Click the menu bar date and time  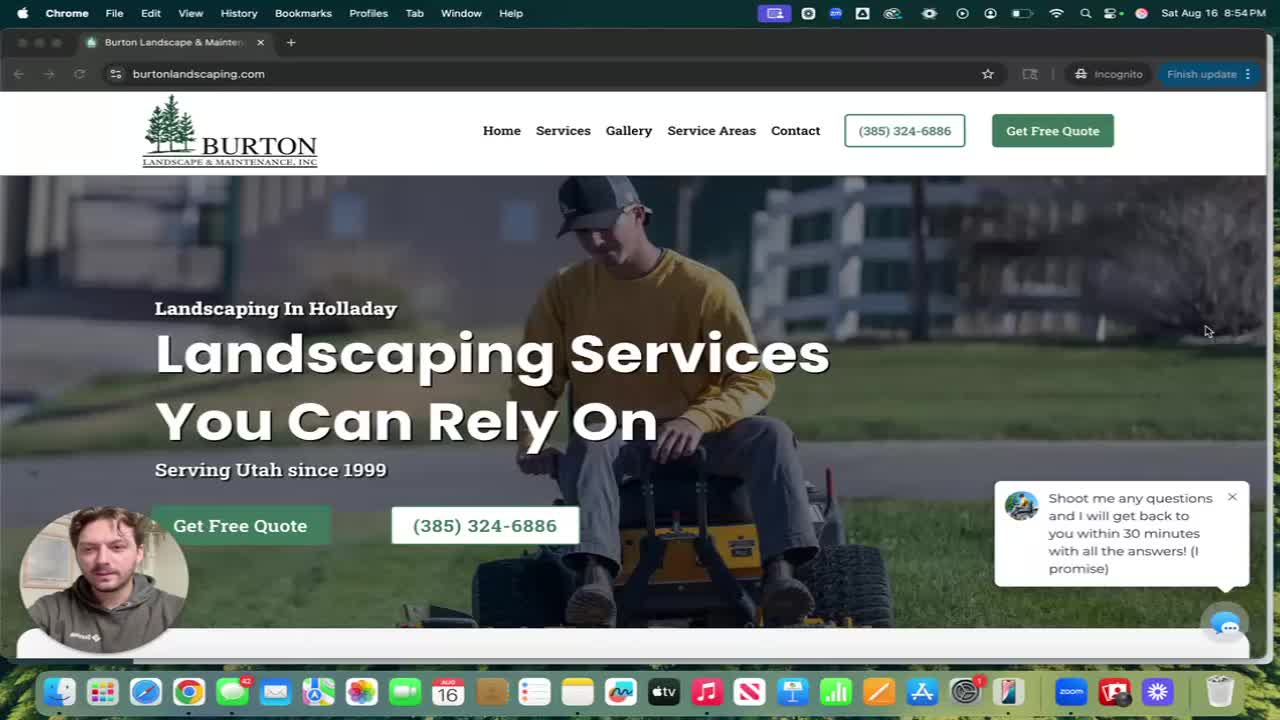click(1213, 13)
